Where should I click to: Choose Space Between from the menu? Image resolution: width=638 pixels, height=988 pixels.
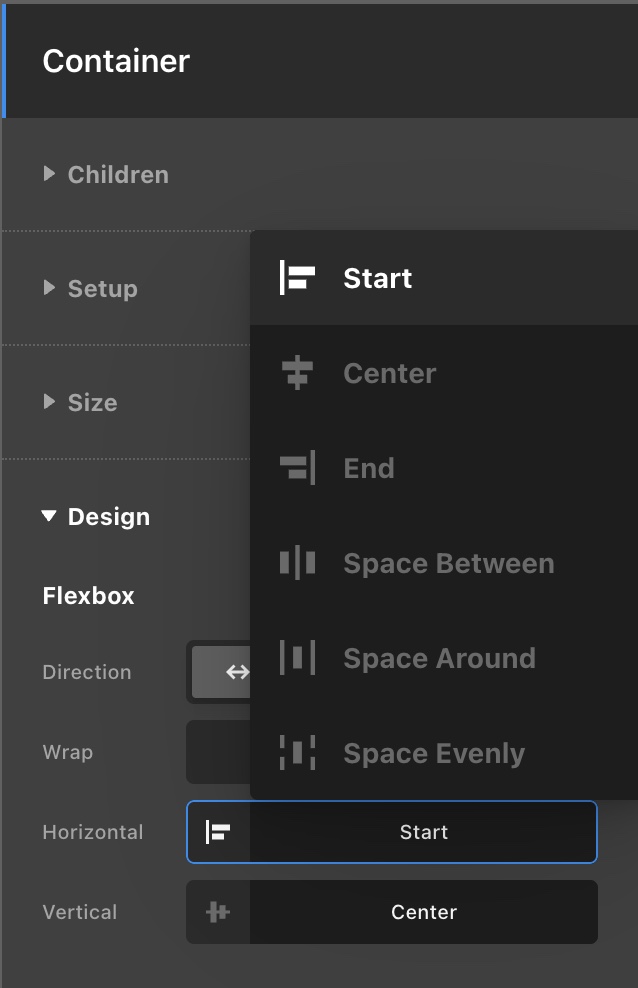pyautogui.click(x=448, y=563)
